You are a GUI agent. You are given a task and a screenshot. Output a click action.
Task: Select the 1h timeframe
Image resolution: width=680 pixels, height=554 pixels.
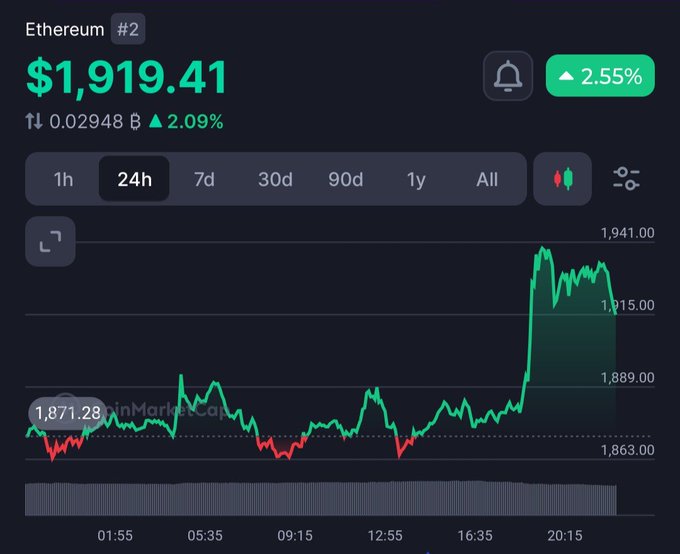(63, 179)
